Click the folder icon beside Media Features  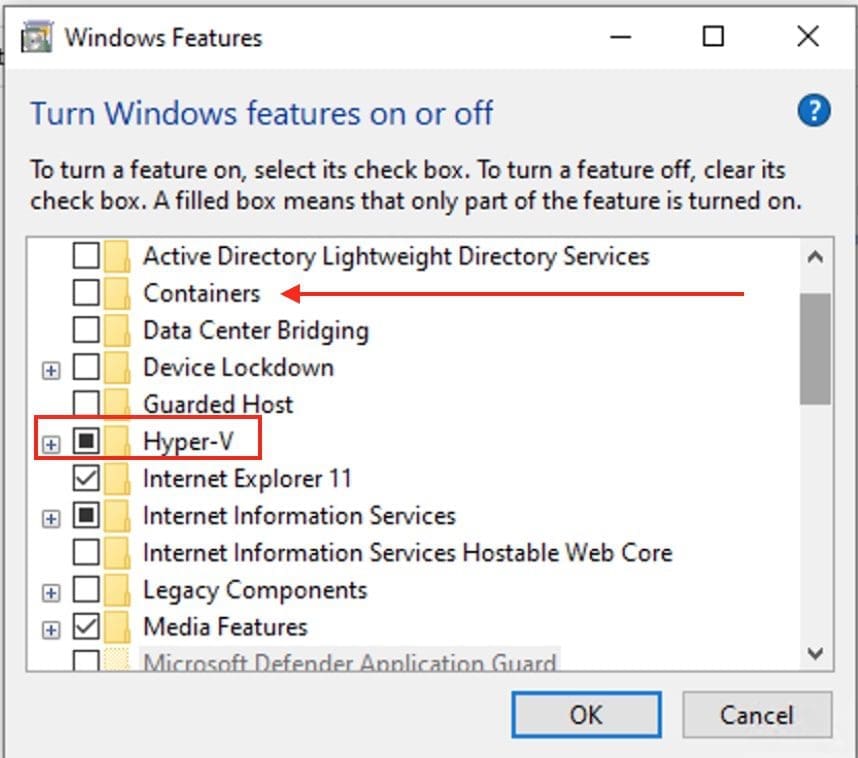pyautogui.click(x=119, y=627)
